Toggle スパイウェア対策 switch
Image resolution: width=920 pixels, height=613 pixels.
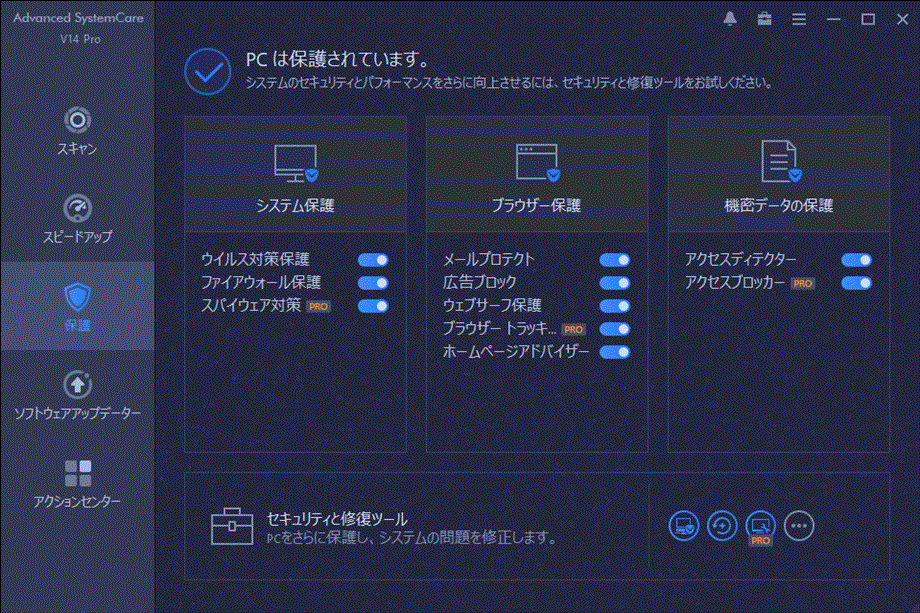pyautogui.click(x=373, y=306)
